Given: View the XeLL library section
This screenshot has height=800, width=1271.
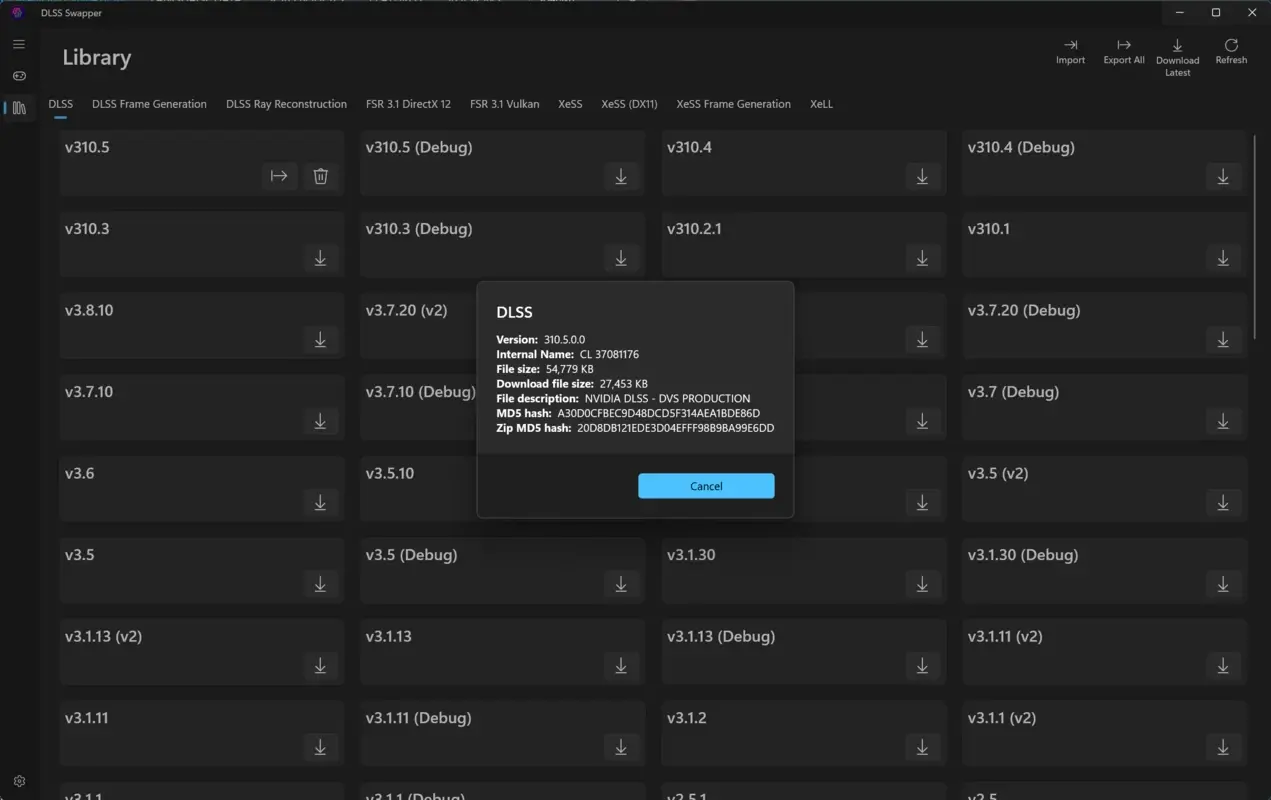Looking at the screenshot, I should (821, 103).
